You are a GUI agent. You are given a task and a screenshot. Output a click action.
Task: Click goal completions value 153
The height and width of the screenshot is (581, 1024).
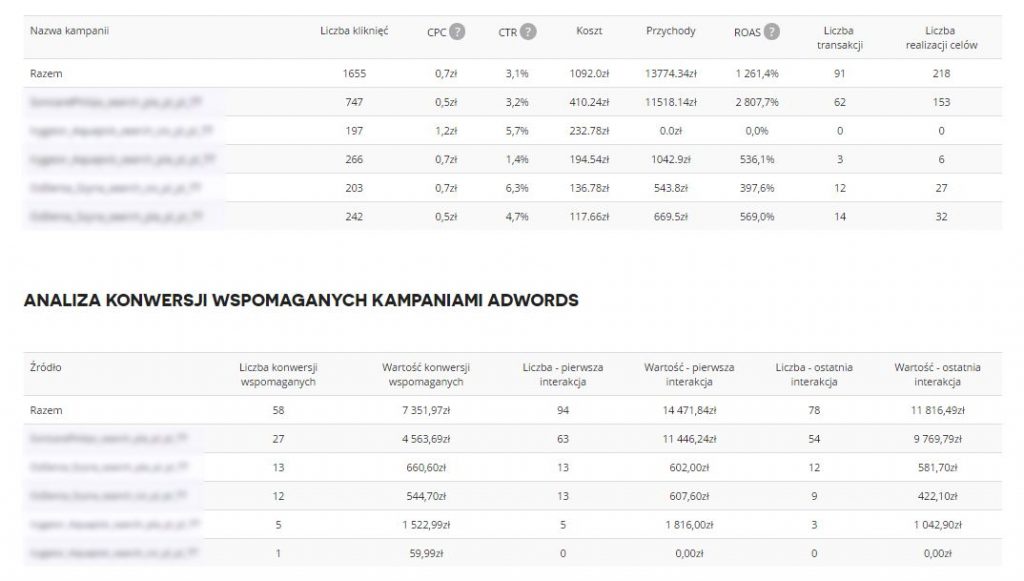(941, 102)
